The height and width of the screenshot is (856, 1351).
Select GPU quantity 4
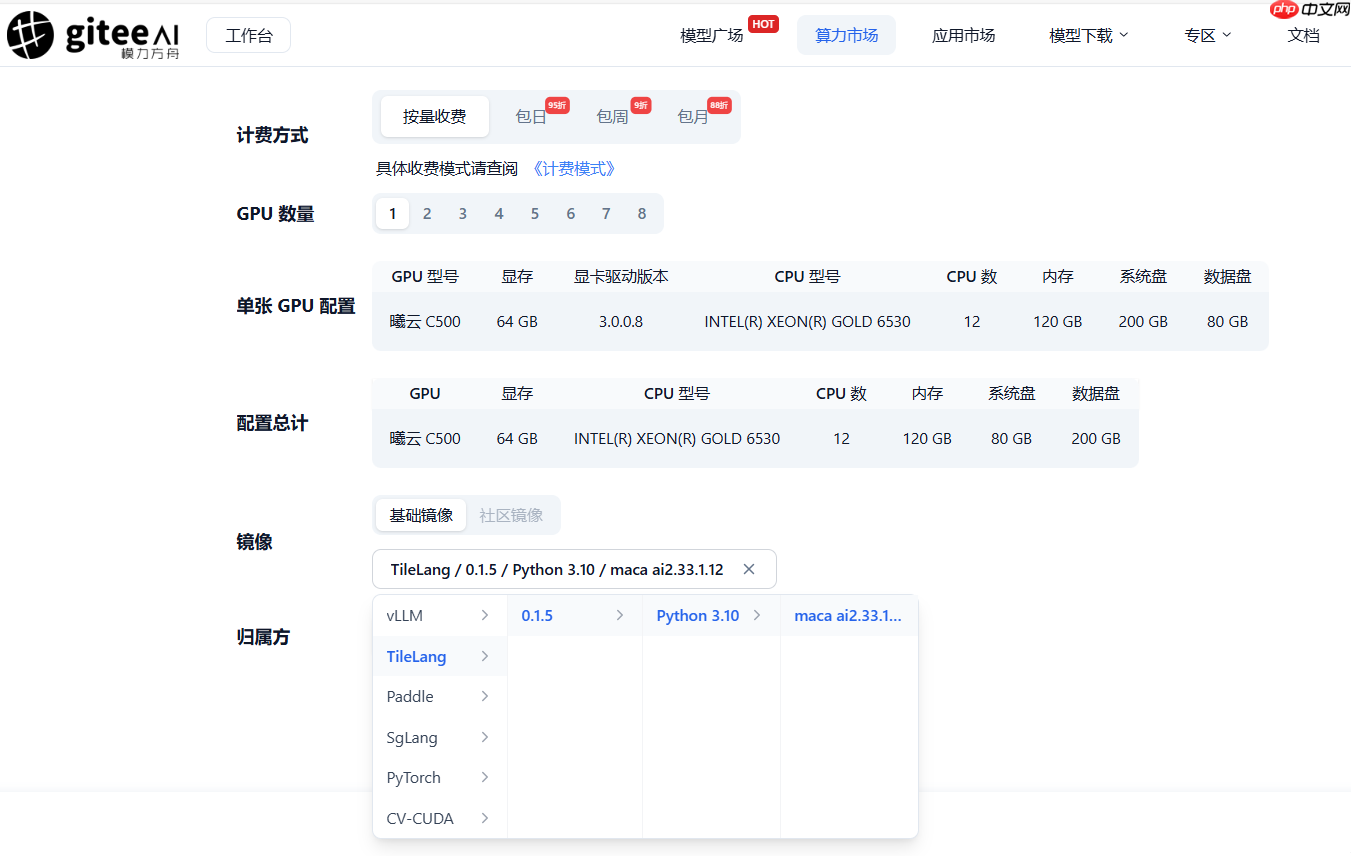499,213
